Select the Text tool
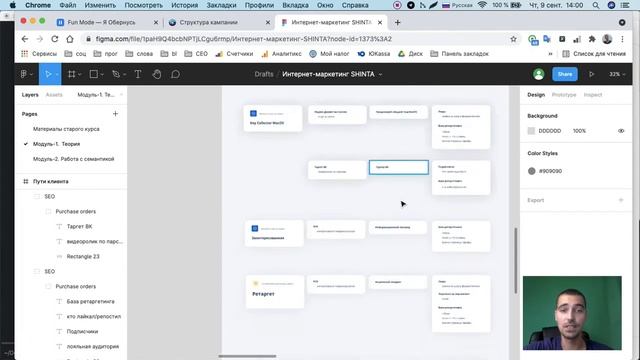Image resolution: width=640 pixels, height=360 pixels. (138, 74)
